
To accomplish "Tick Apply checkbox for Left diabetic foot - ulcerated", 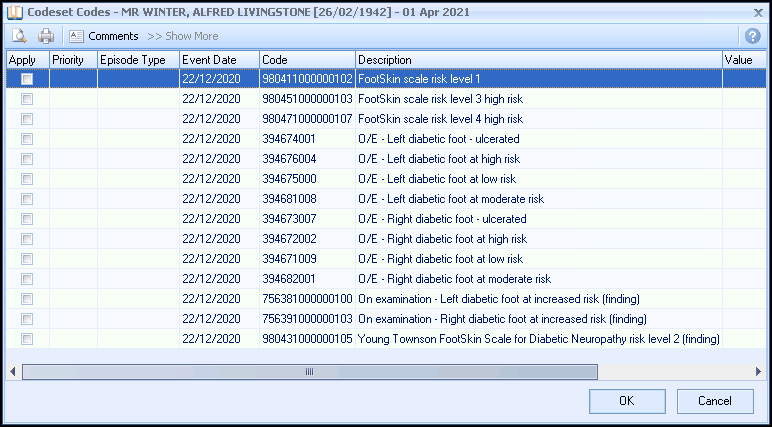I will [27, 139].
